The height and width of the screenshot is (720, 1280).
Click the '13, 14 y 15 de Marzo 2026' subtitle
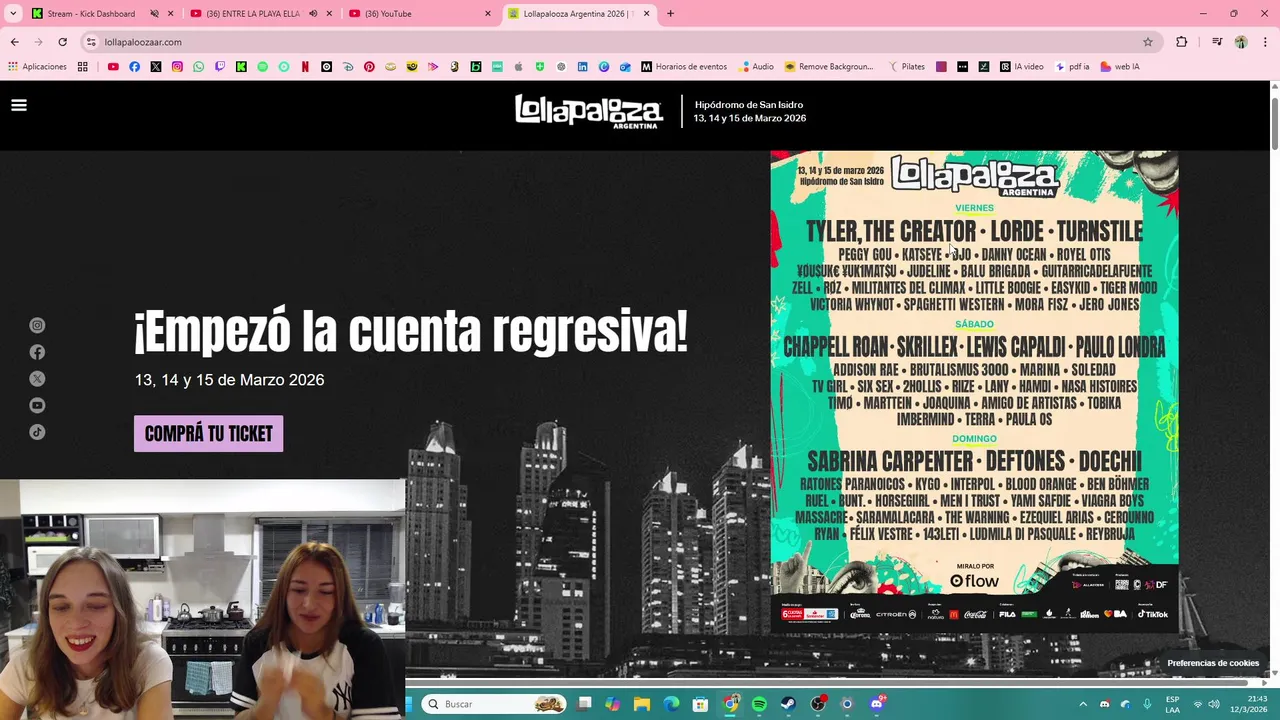(x=229, y=380)
